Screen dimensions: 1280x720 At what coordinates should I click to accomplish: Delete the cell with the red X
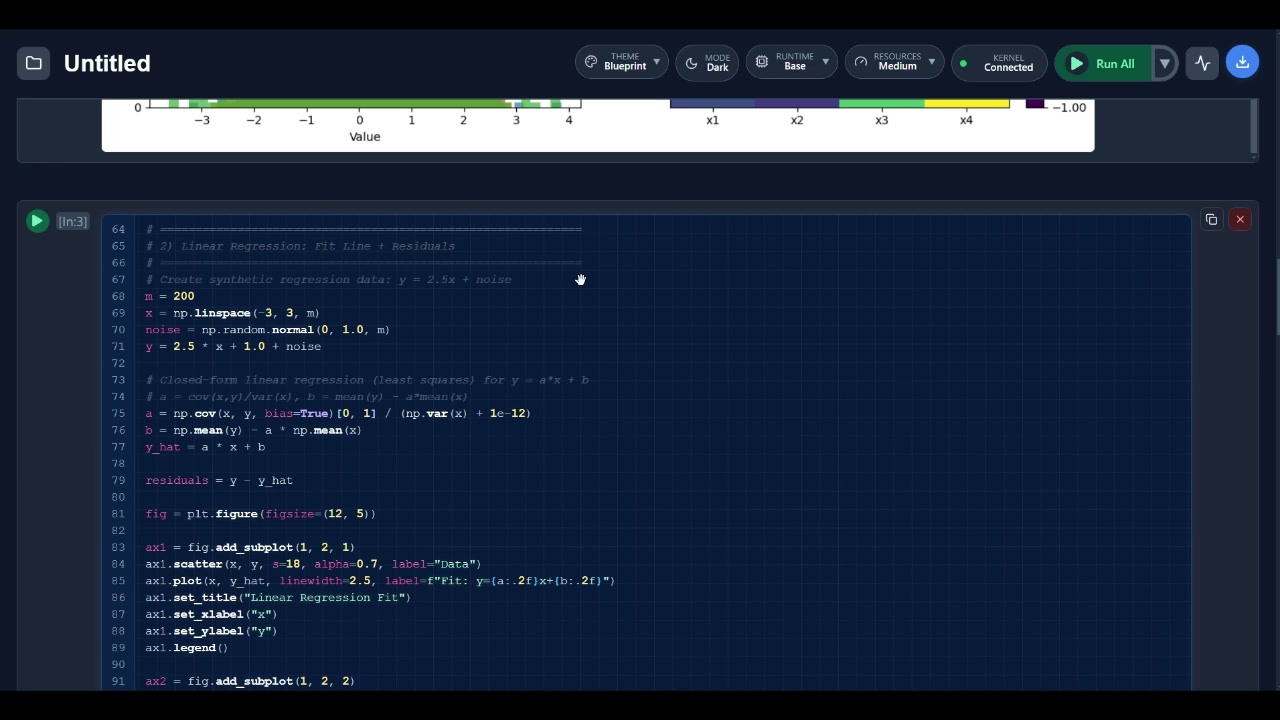1240,220
